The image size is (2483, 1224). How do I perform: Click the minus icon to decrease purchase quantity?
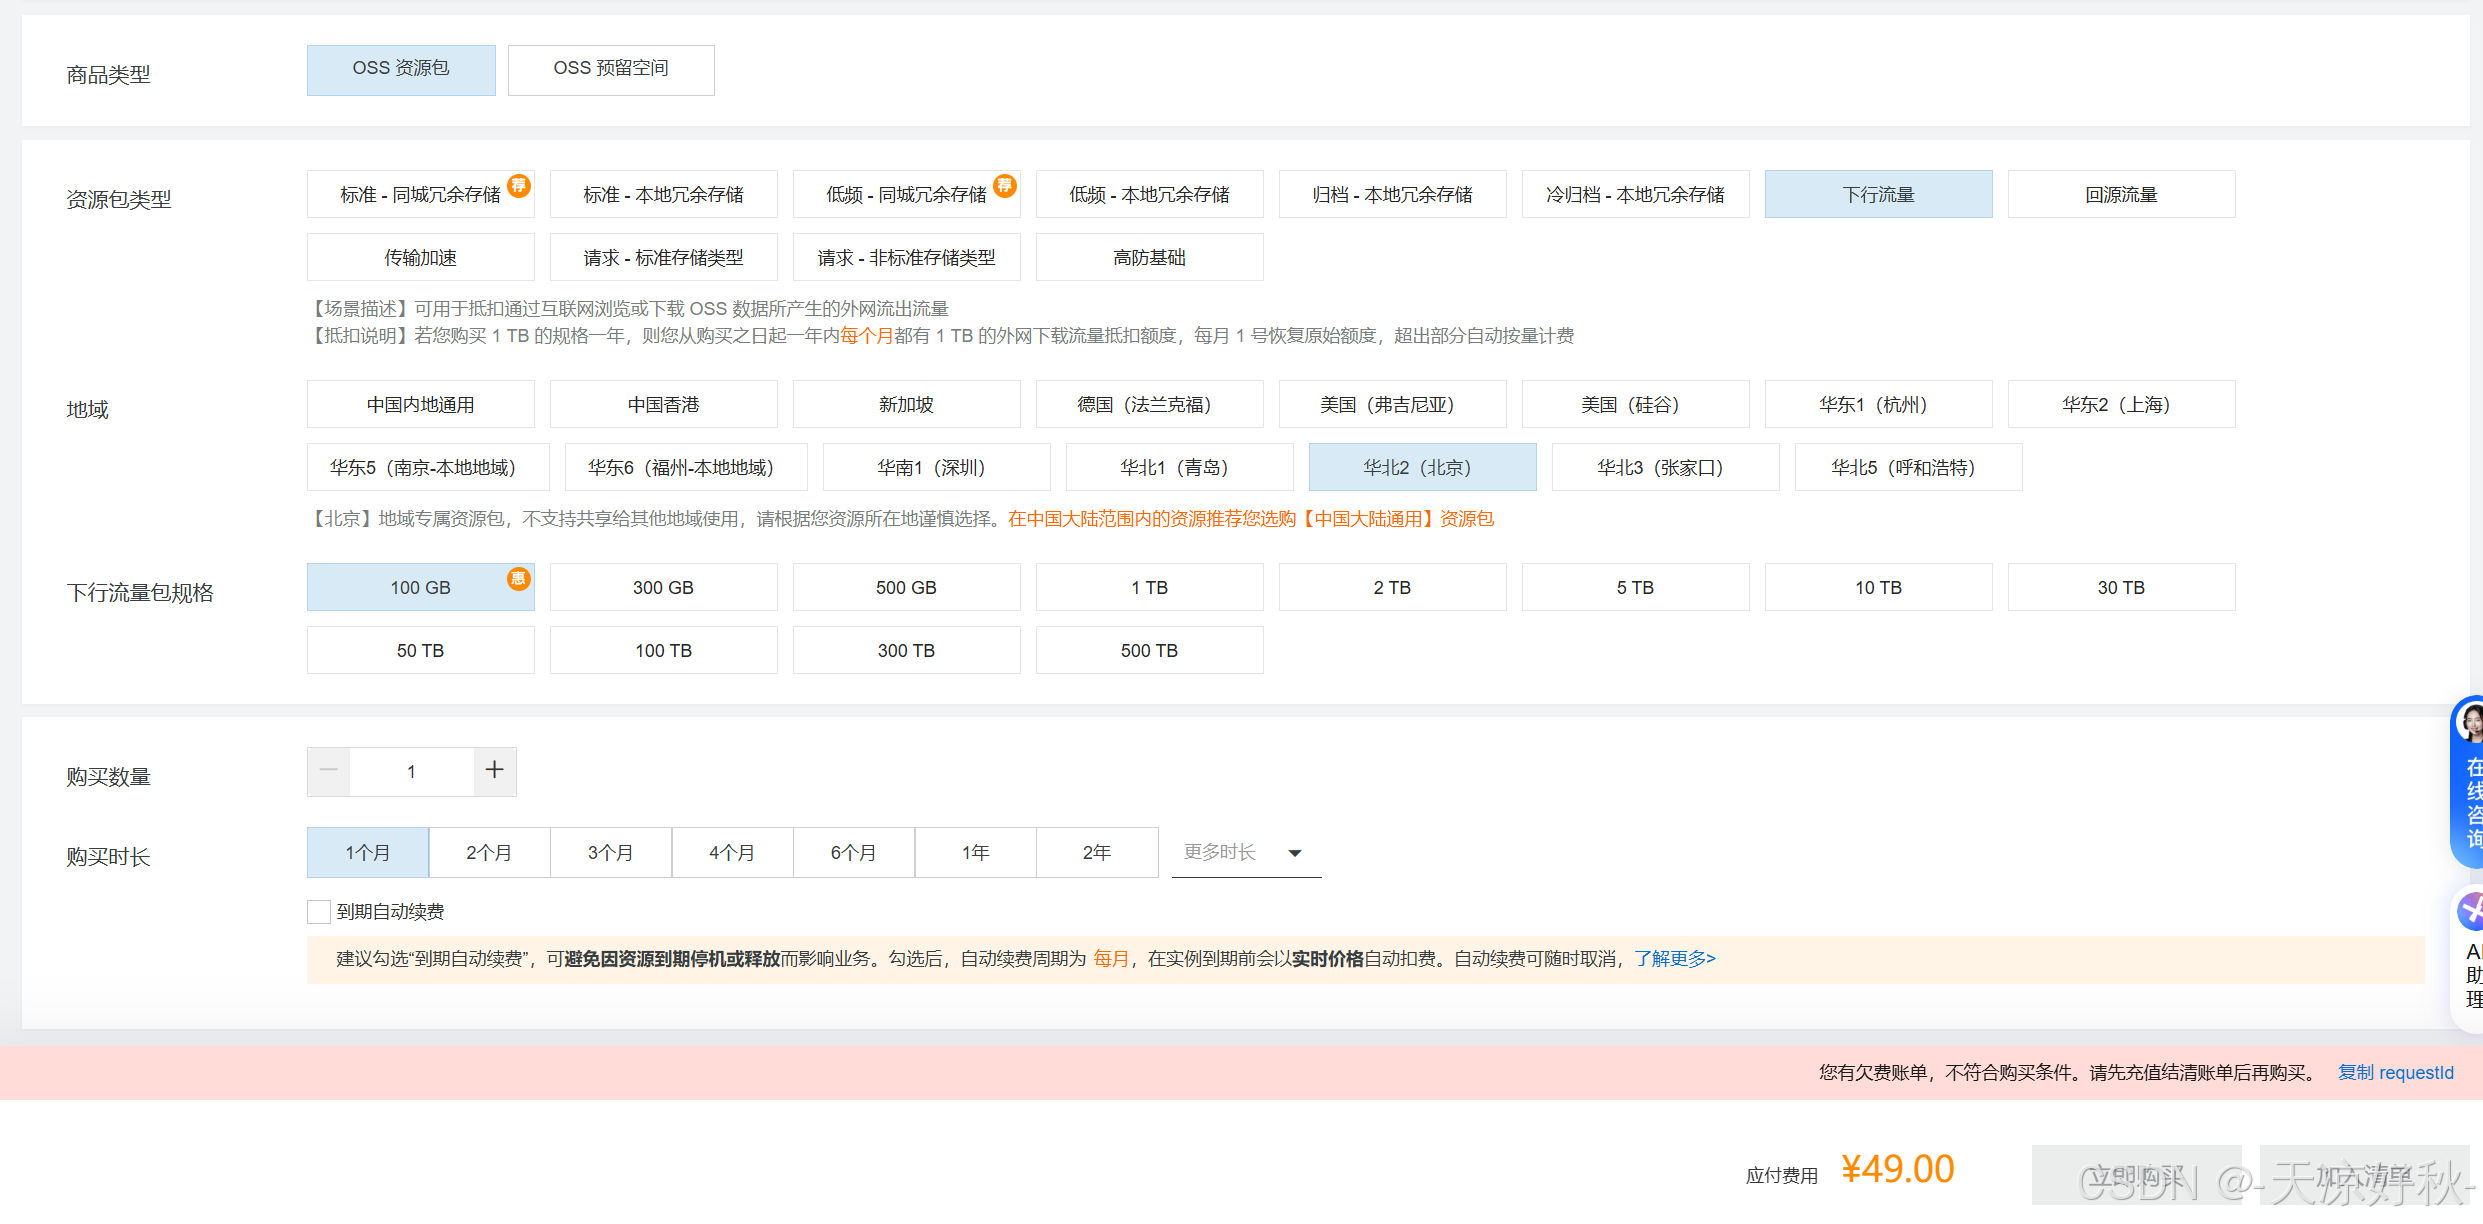pos(329,771)
